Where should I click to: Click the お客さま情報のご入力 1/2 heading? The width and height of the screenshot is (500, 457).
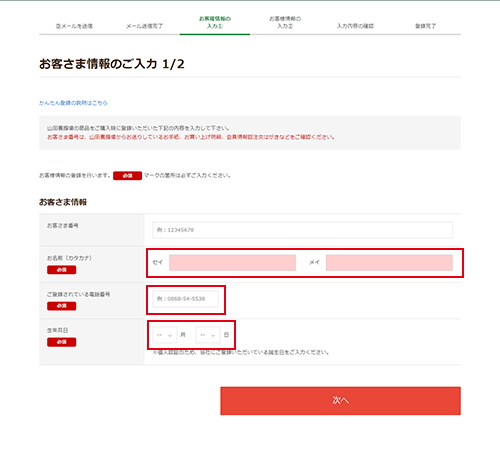point(112,64)
